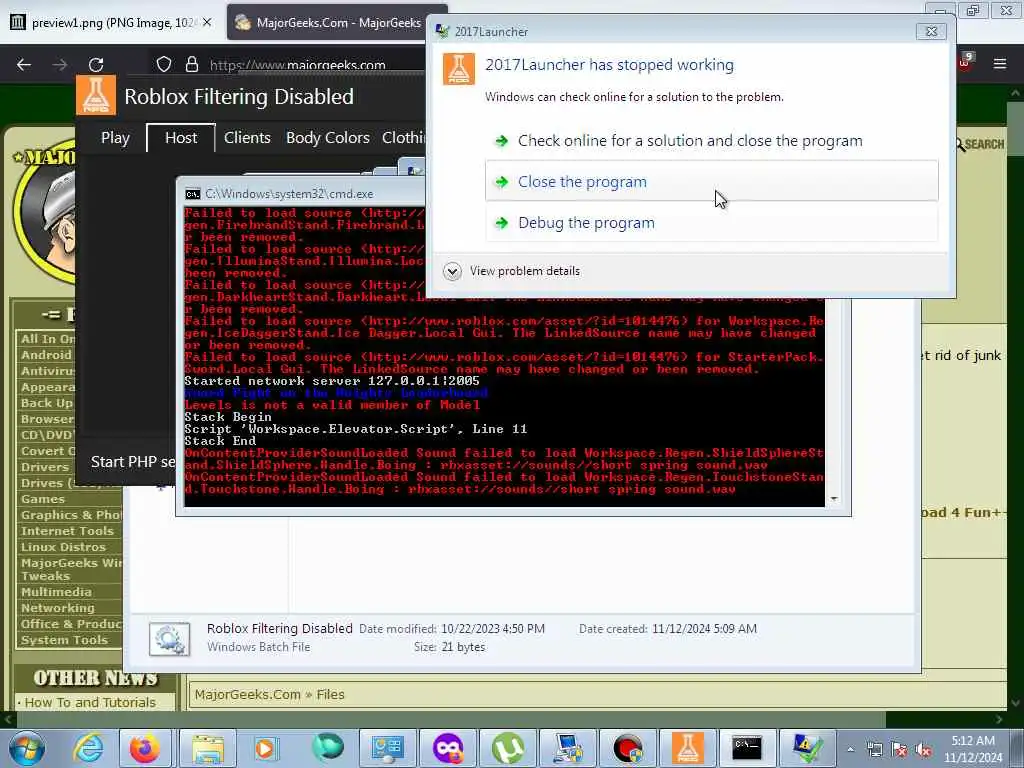Click the site padlock security icon
The width and height of the screenshot is (1024, 768).
[x=191, y=64]
